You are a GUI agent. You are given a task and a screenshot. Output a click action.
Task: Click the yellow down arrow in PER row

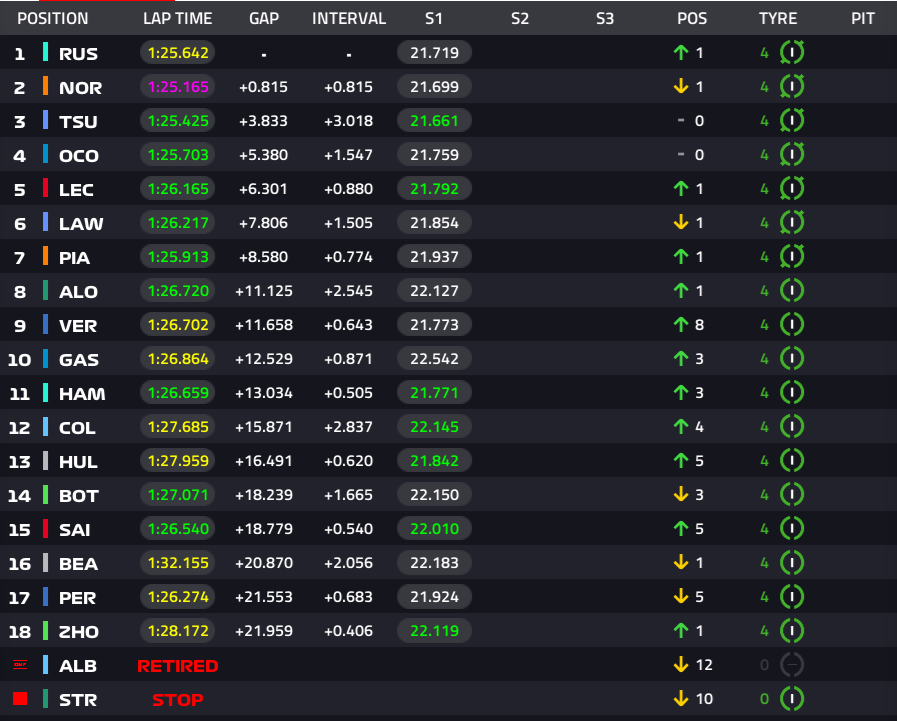(x=681, y=597)
